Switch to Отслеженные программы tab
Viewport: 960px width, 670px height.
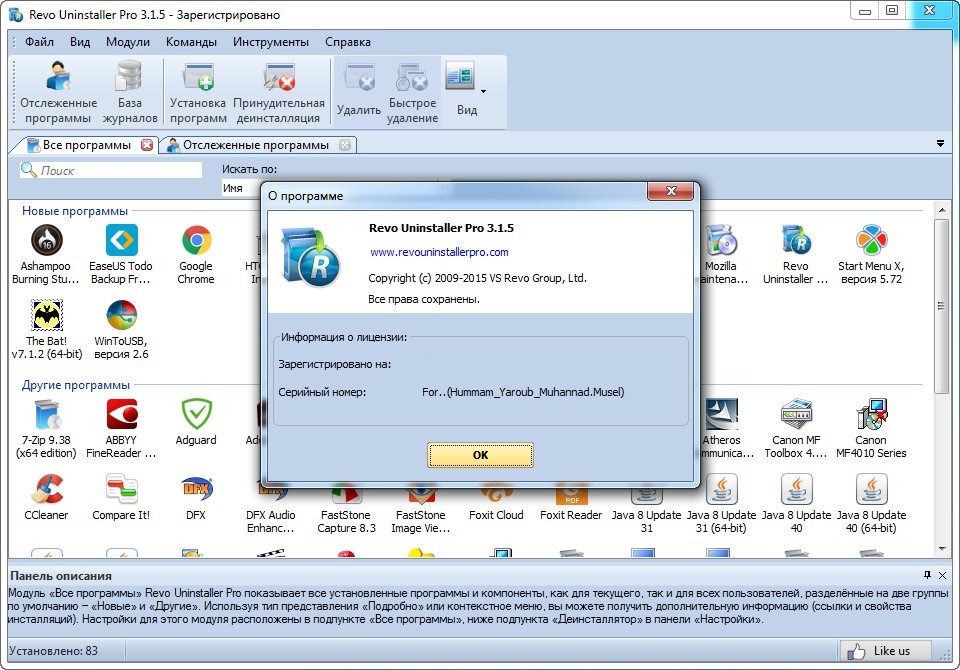(x=256, y=145)
